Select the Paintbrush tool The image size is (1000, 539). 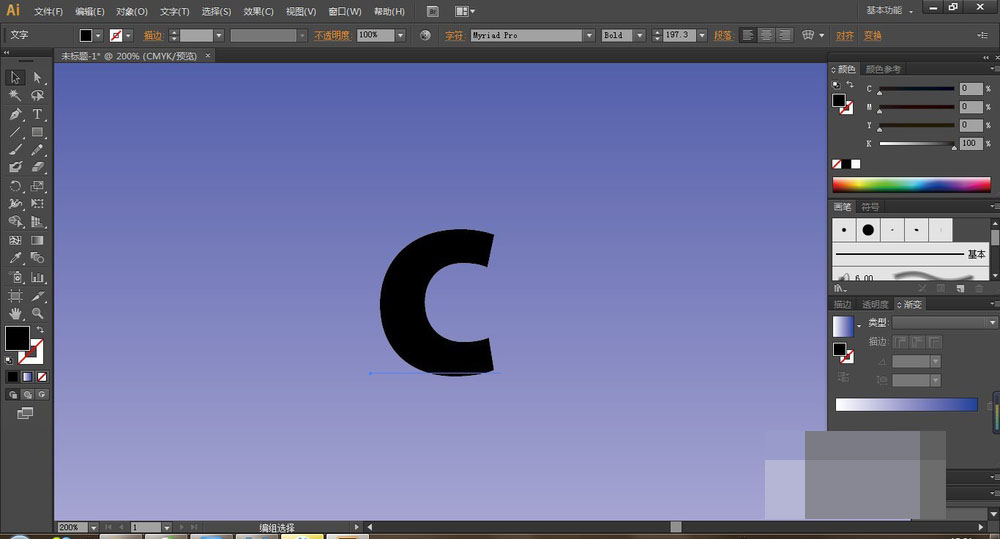click(15, 149)
